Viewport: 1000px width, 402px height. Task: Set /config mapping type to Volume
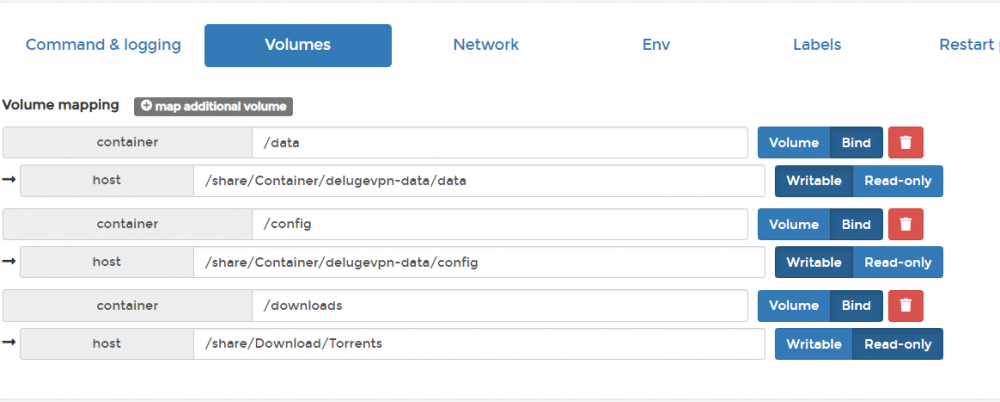[794, 224]
